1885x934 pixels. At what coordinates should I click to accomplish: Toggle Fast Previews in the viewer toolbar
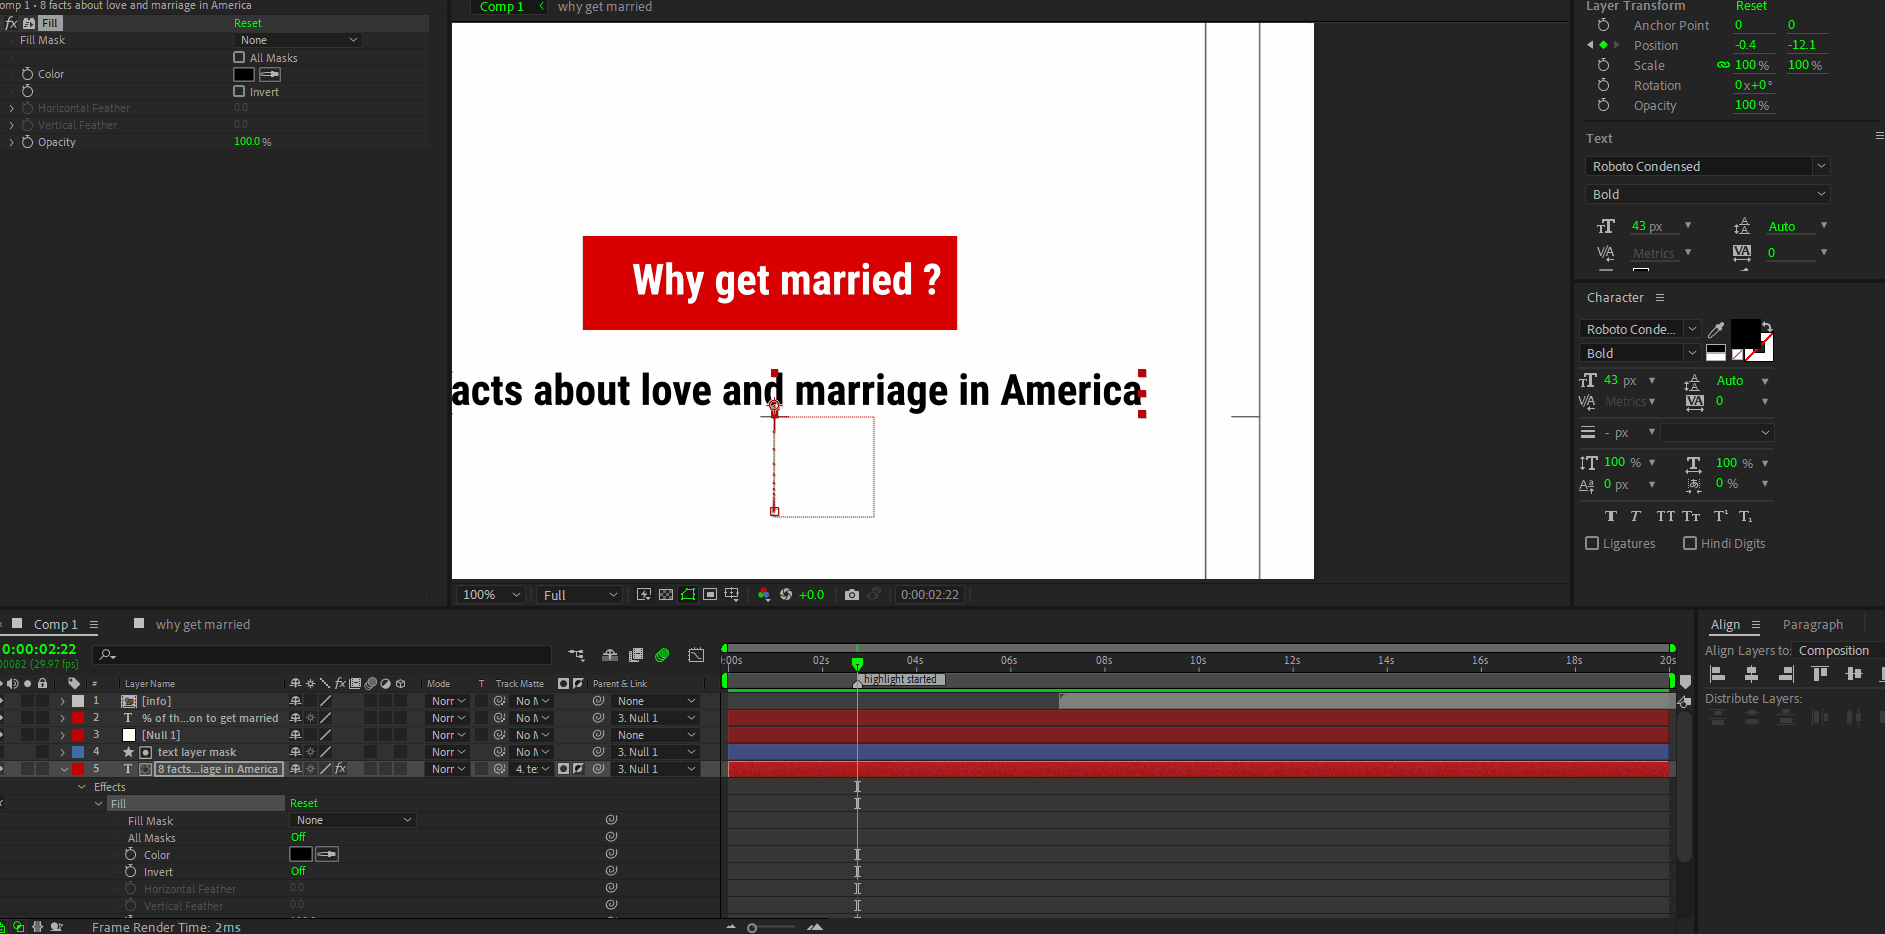tap(644, 594)
